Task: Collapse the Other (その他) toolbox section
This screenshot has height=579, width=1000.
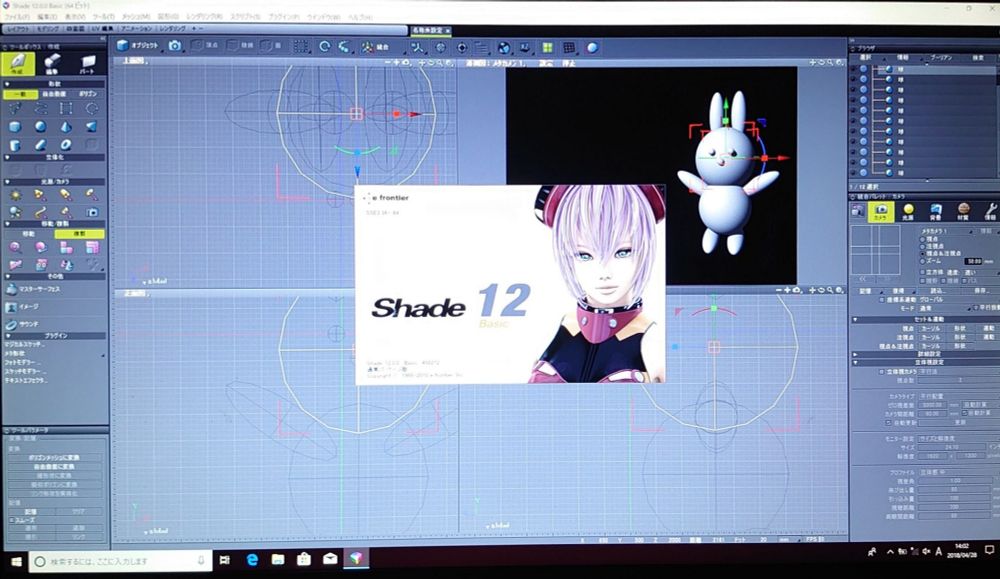Action: pos(7,277)
